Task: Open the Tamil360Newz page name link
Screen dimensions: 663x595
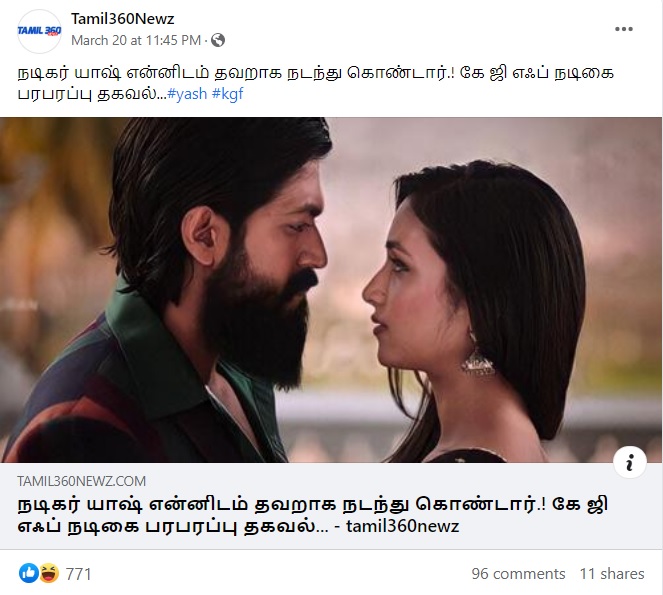Action: pos(123,19)
